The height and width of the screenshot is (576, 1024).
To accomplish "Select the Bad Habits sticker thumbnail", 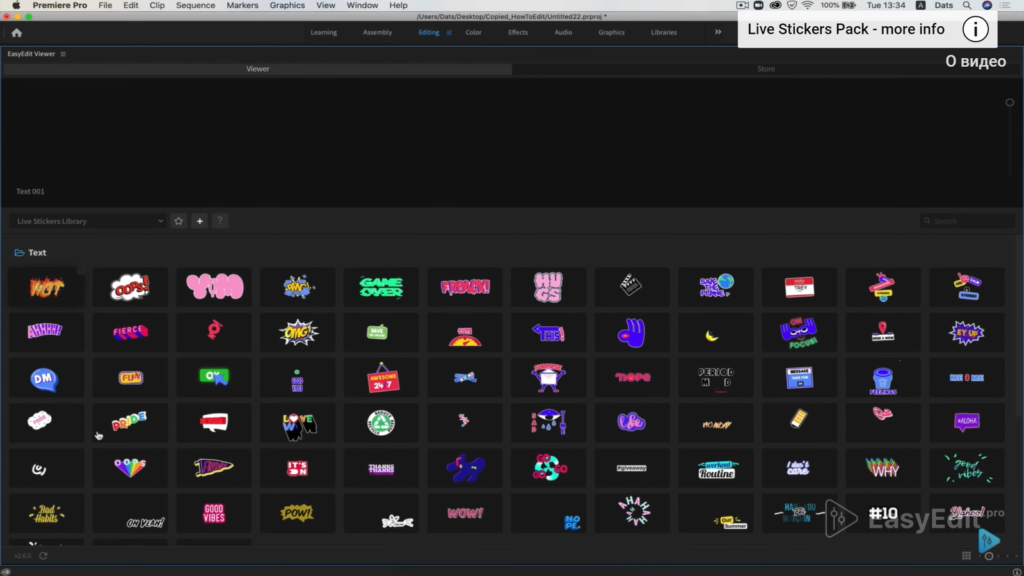I will tap(46, 513).
